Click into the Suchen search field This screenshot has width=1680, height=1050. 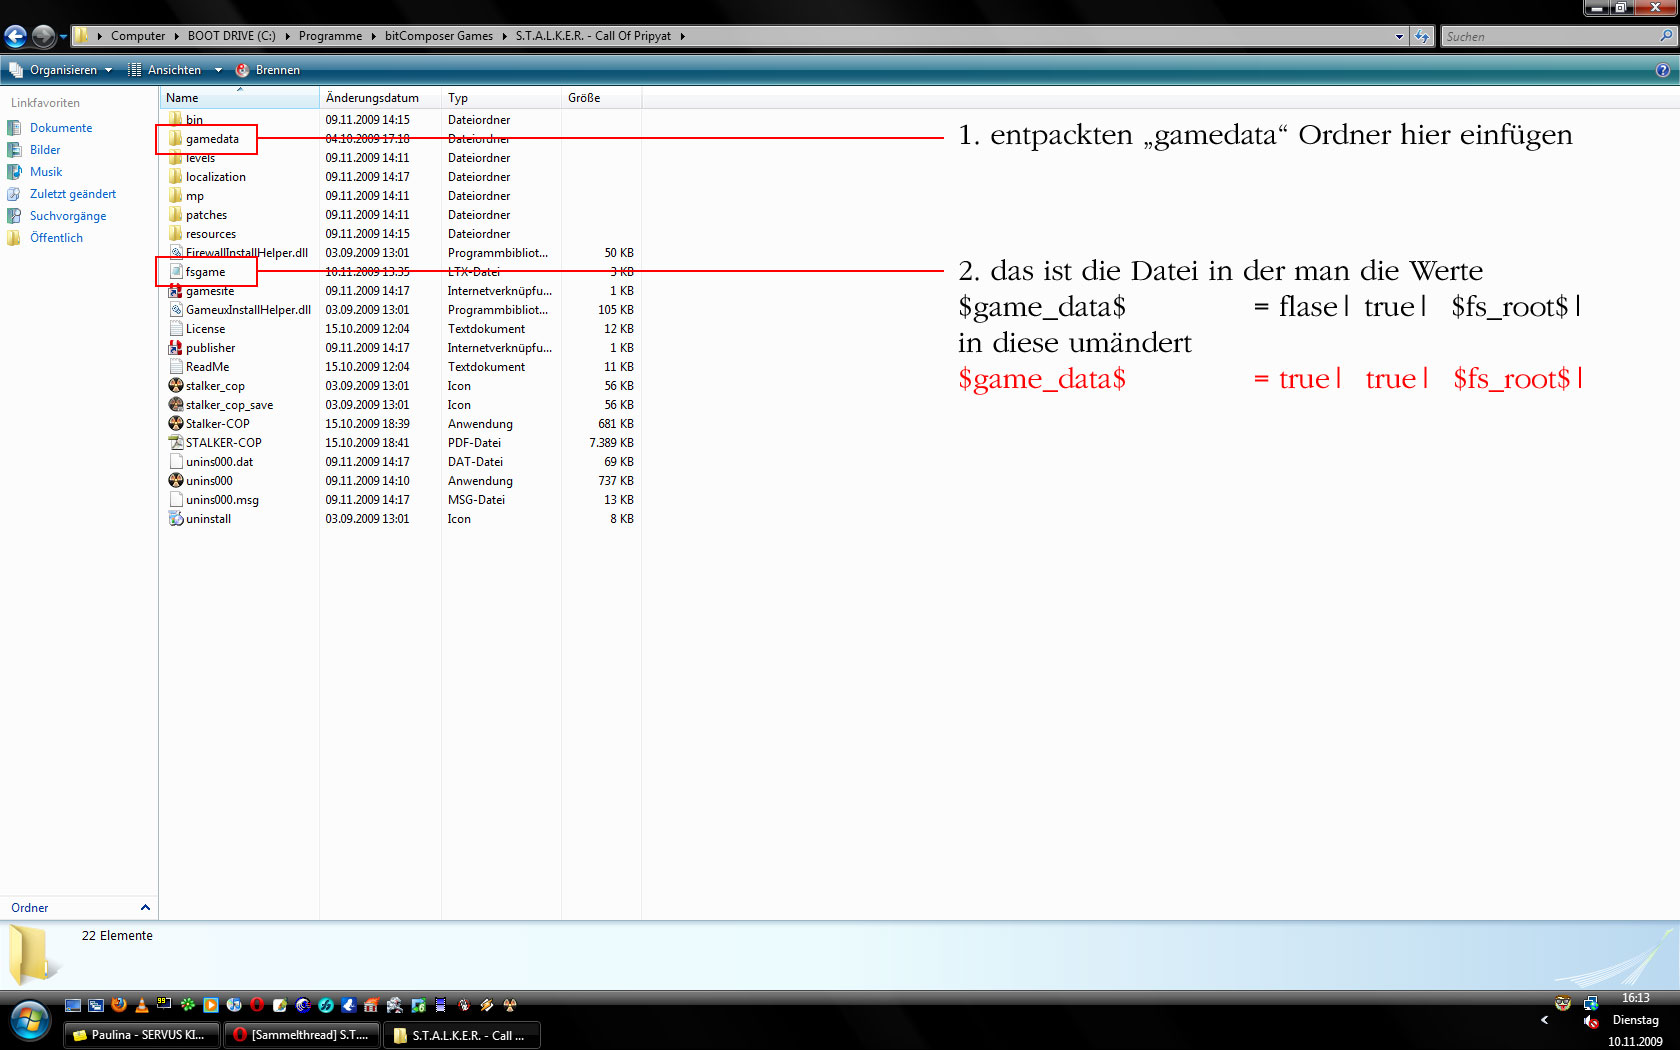[x=1548, y=36]
